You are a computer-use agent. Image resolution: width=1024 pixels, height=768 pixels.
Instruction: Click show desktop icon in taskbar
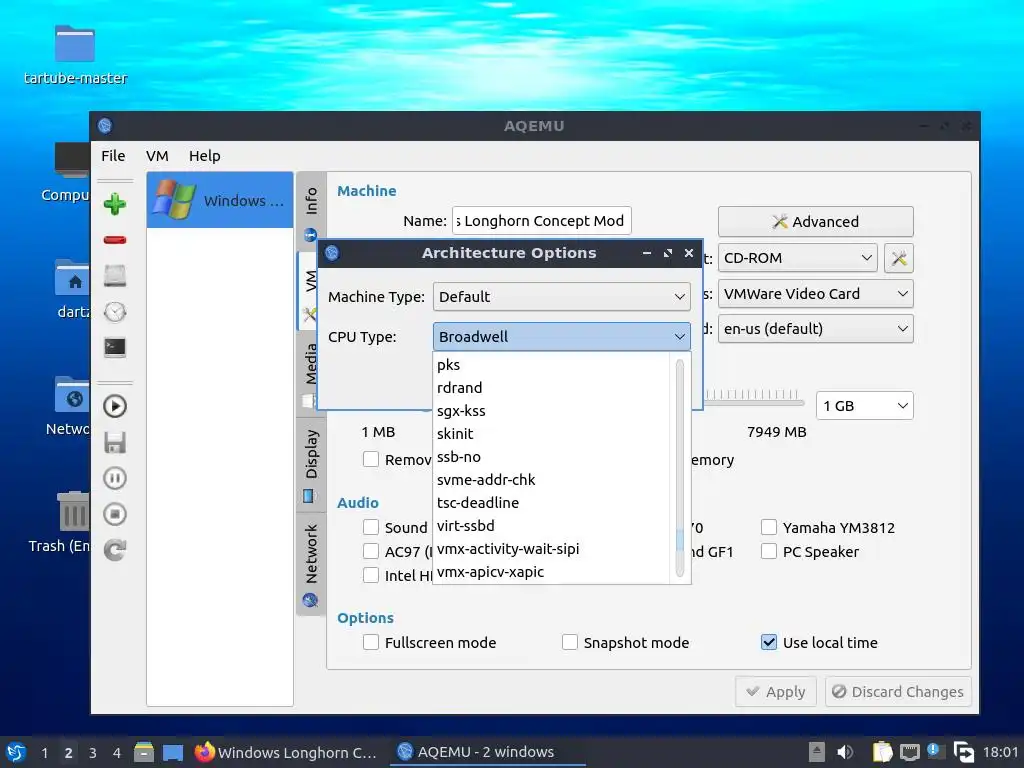pyautogui.click(x=172, y=752)
